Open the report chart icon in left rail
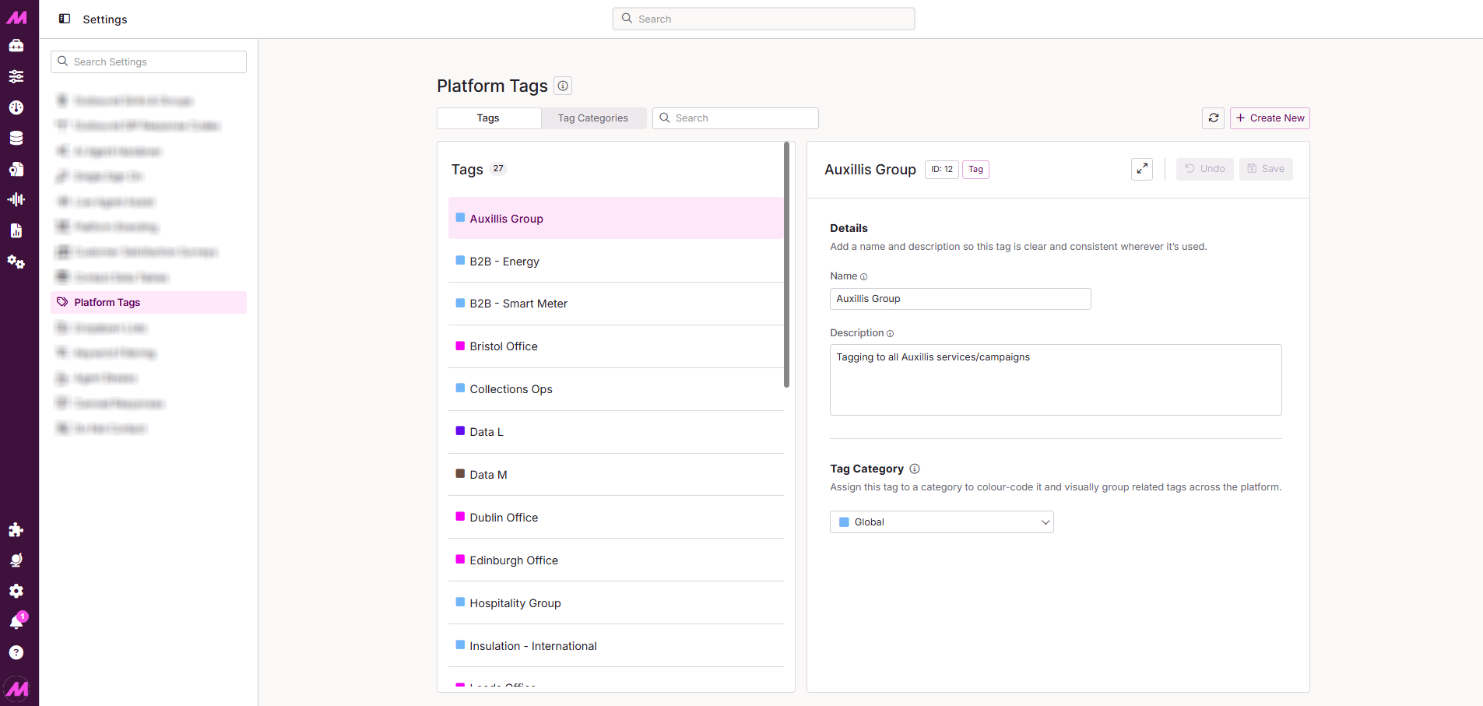The height and width of the screenshot is (706, 1483). click(16, 230)
